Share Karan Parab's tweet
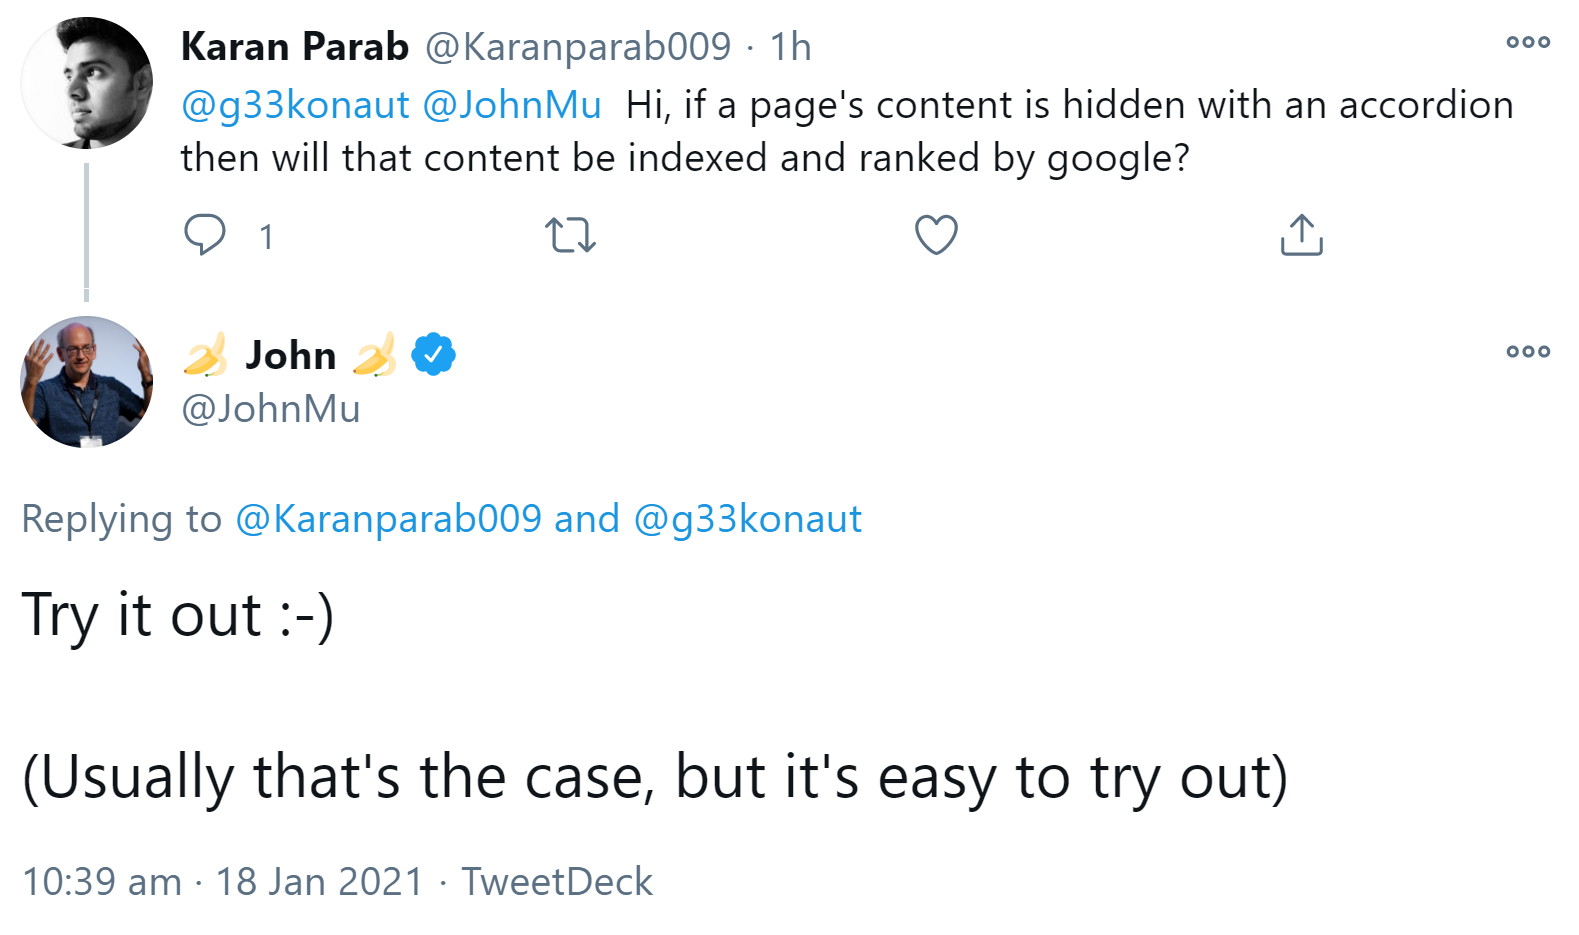Viewport: 1579px width, 935px height. [1300, 234]
